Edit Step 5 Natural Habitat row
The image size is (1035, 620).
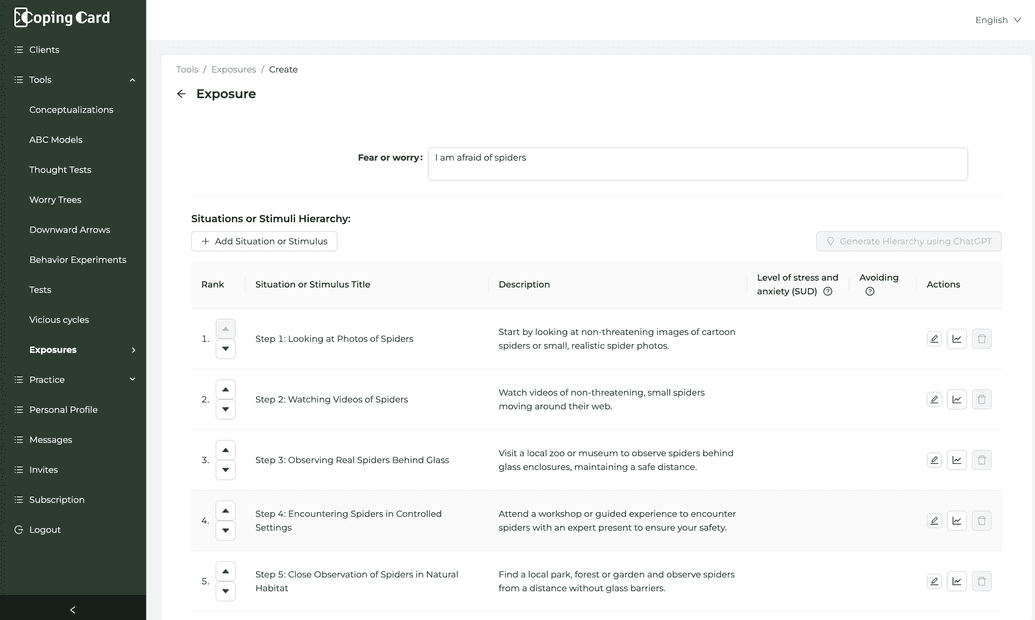click(x=934, y=582)
